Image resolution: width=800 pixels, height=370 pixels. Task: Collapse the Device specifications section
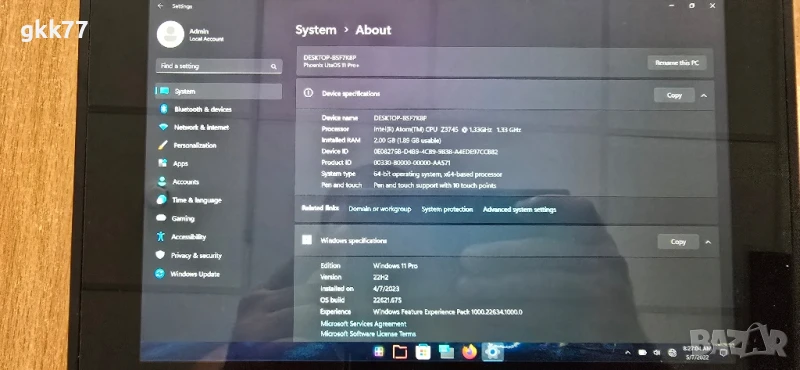704,95
